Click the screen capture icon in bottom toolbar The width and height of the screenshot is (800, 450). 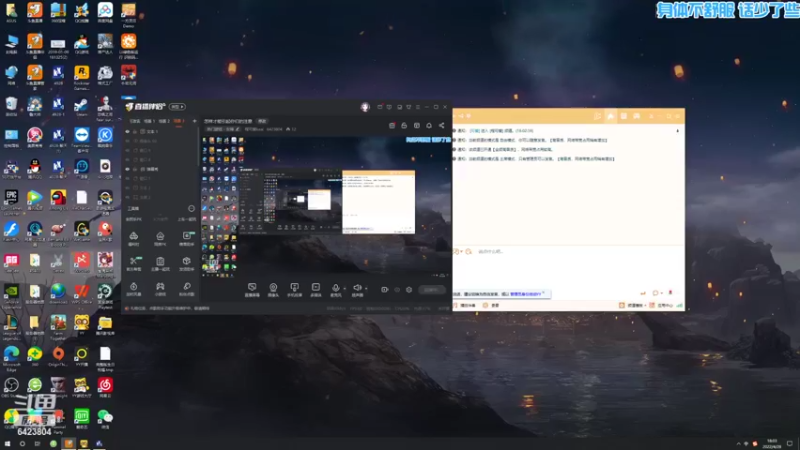tap(252, 288)
